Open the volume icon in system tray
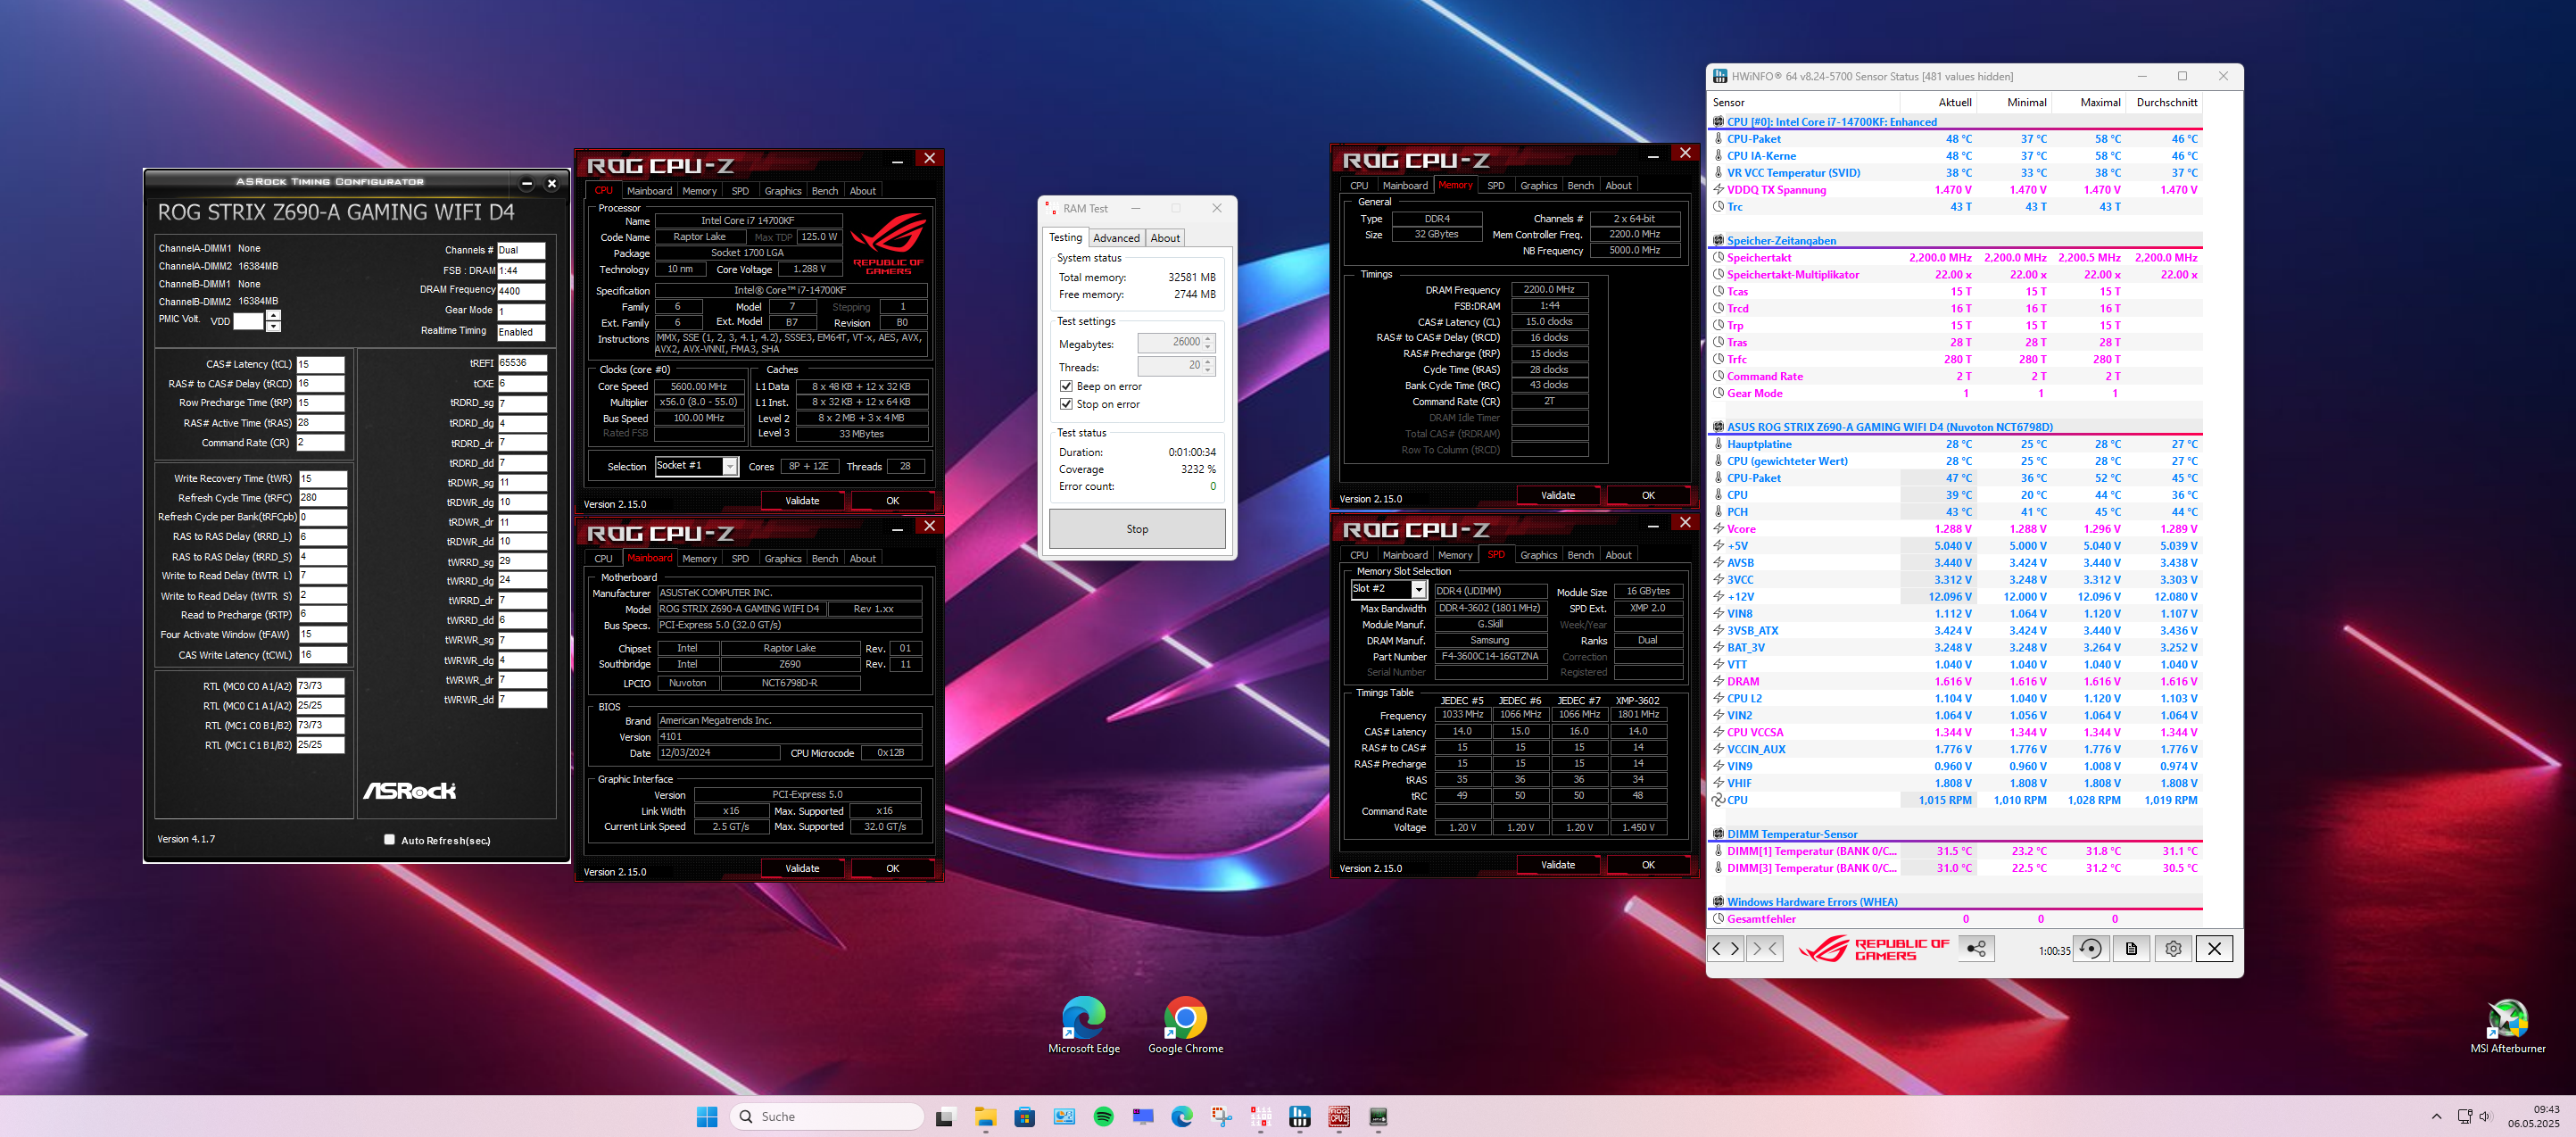Viewport: 2576px width, 1137px height. (x=2485, y=1117)
